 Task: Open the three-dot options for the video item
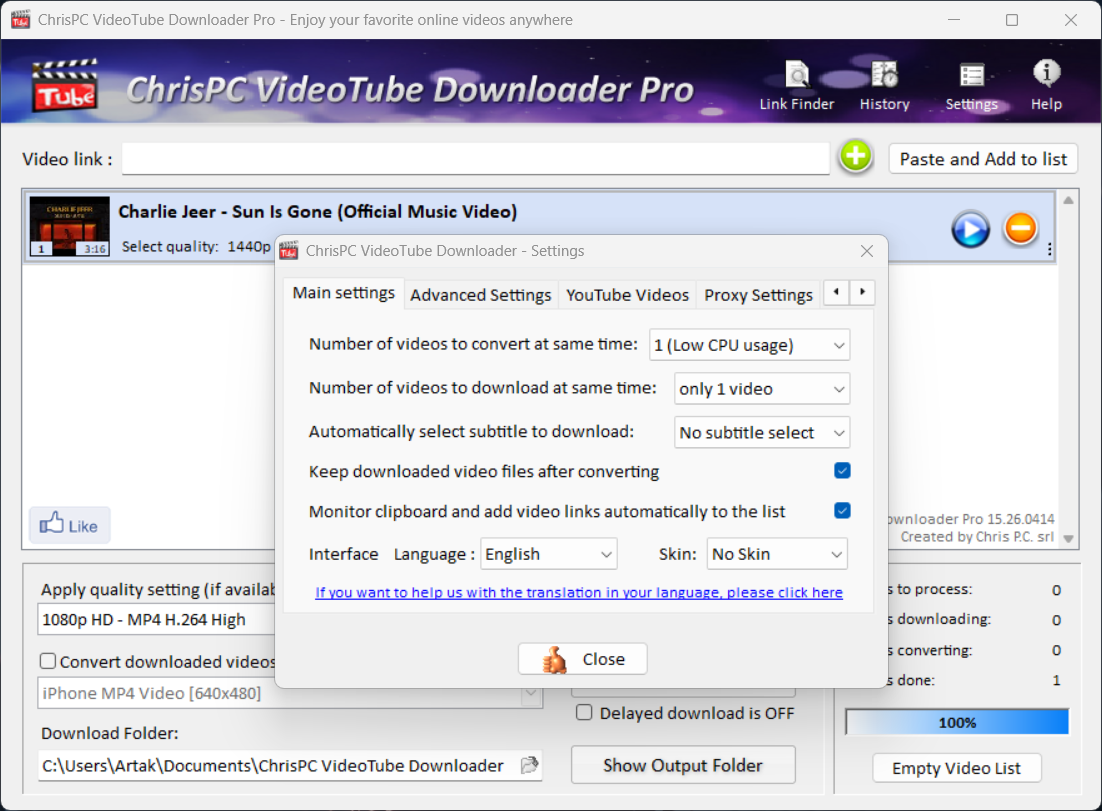(x=1049, y=249)
